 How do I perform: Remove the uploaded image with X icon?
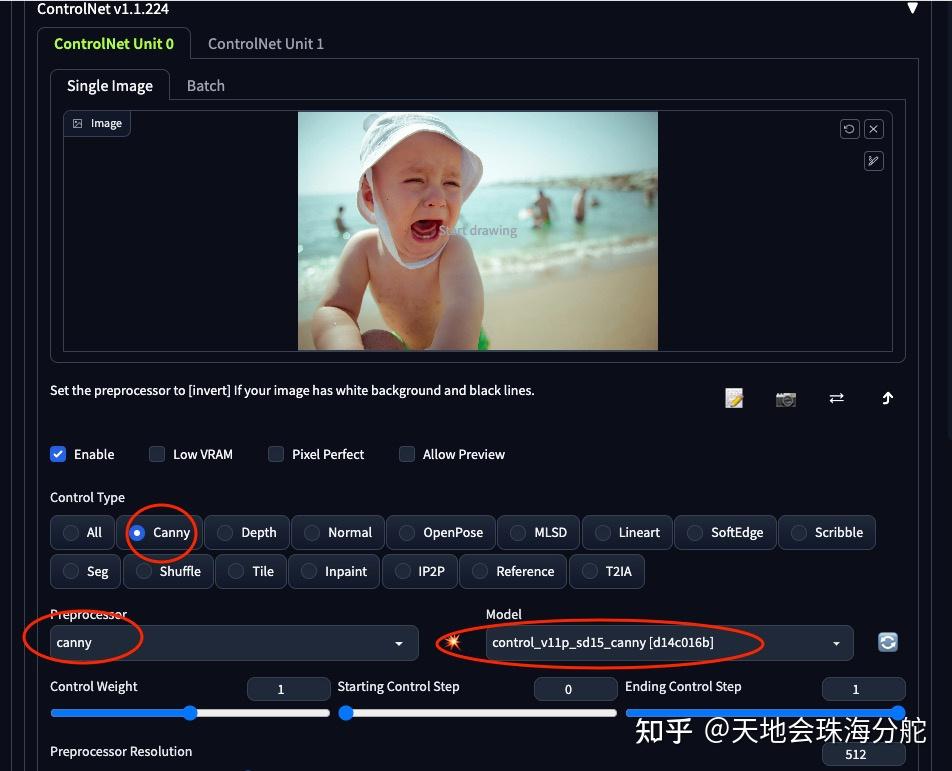tap(873, 129)
